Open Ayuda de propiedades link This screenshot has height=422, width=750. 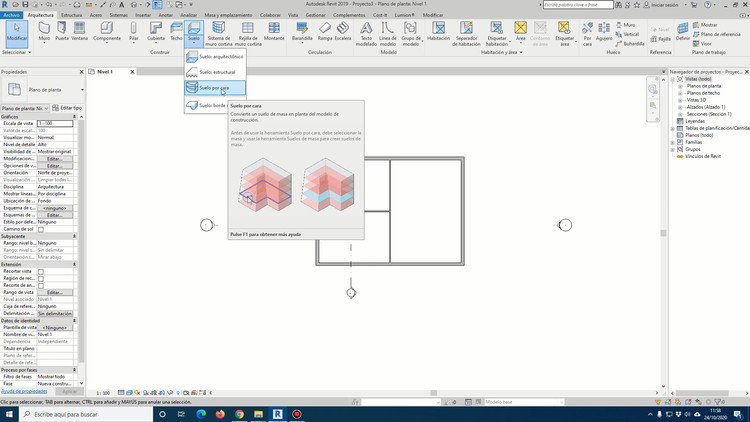coord(24,391)
